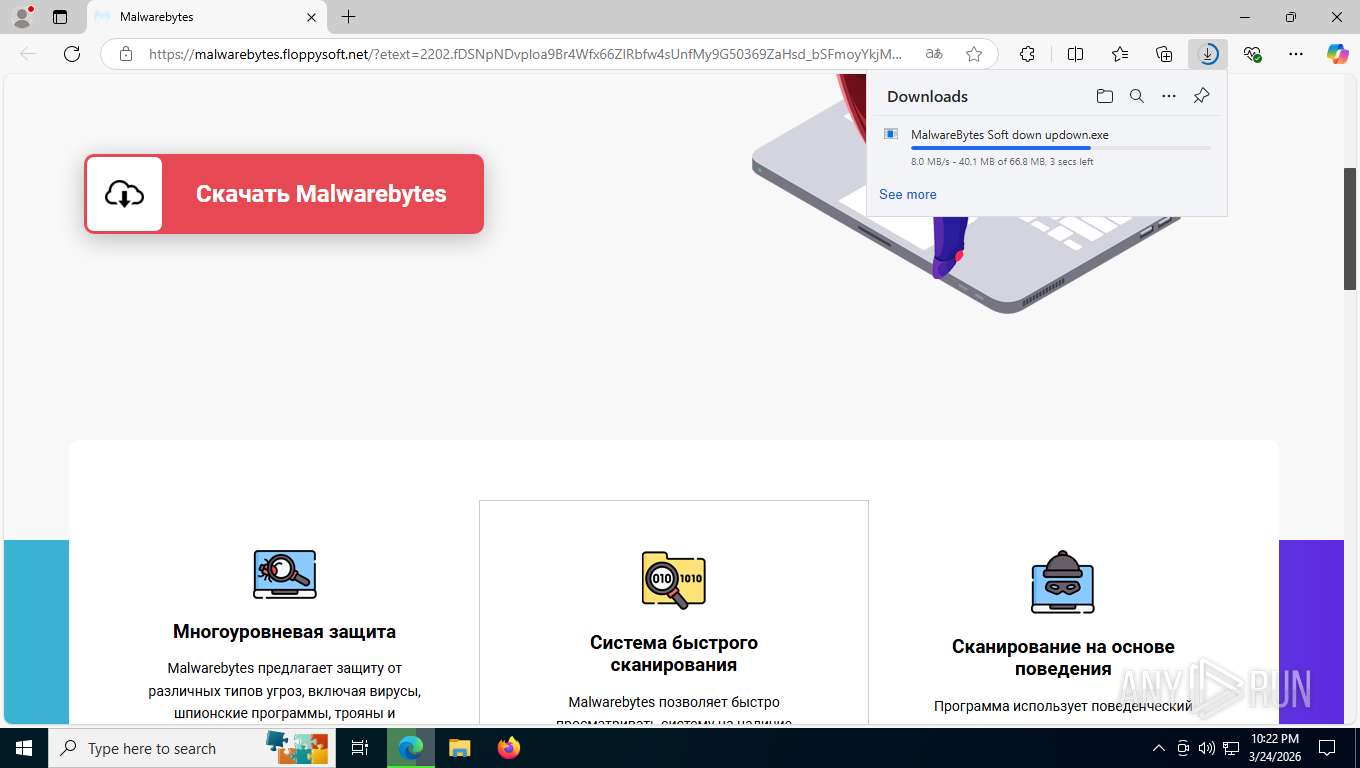Show hidden system tray icons
Screen dimensions: 1360x768
pyautogui.click(x=1159, y=748)
